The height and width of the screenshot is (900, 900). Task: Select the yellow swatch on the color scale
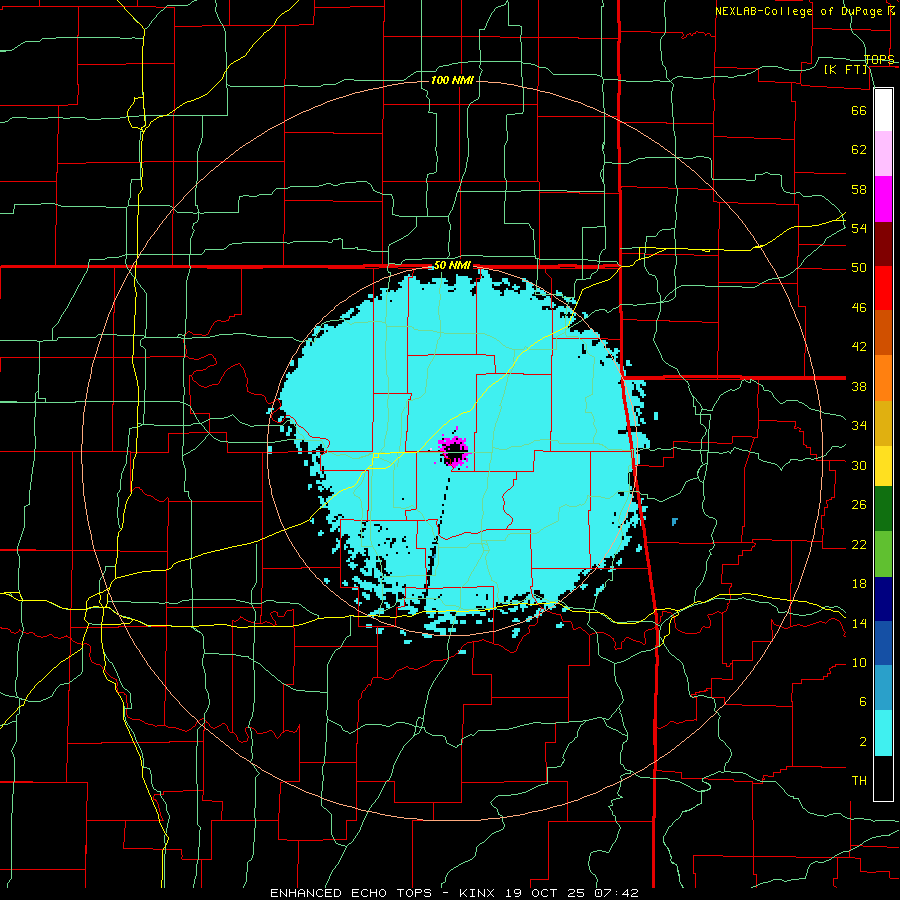pos(883,465)
